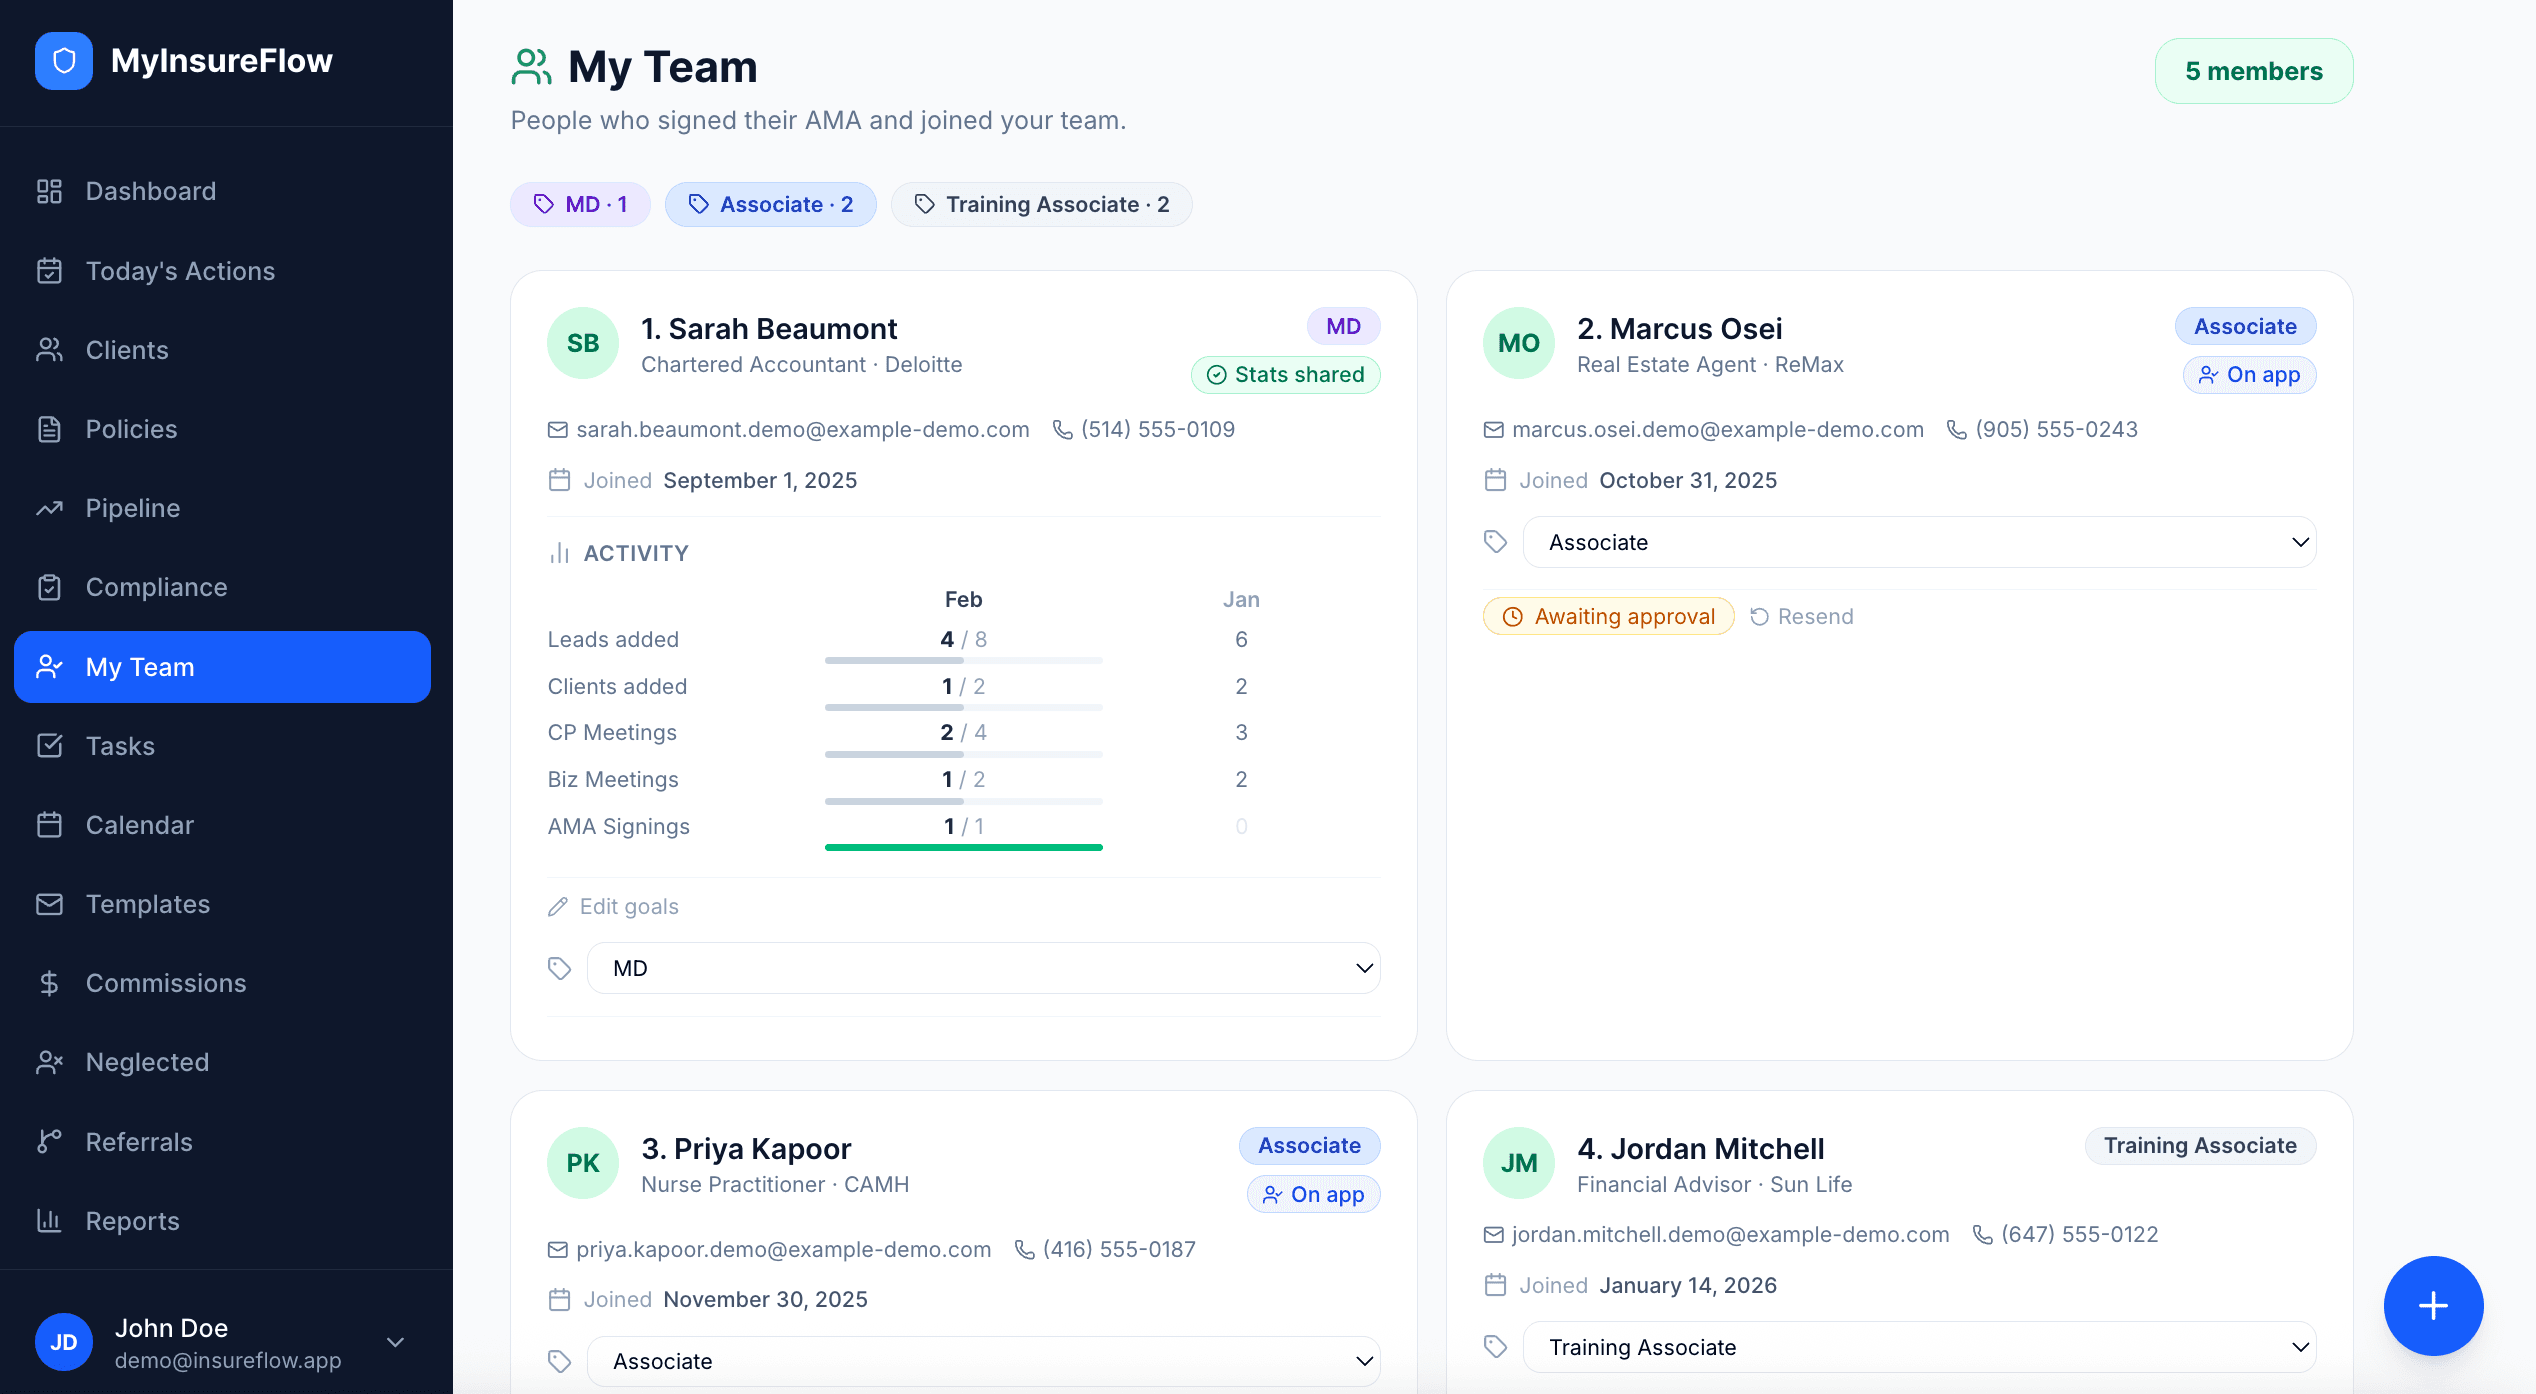Click the floating plus button to add member
2536x1394 pixels.
pyautogui.click(x=2433, y=1305)
